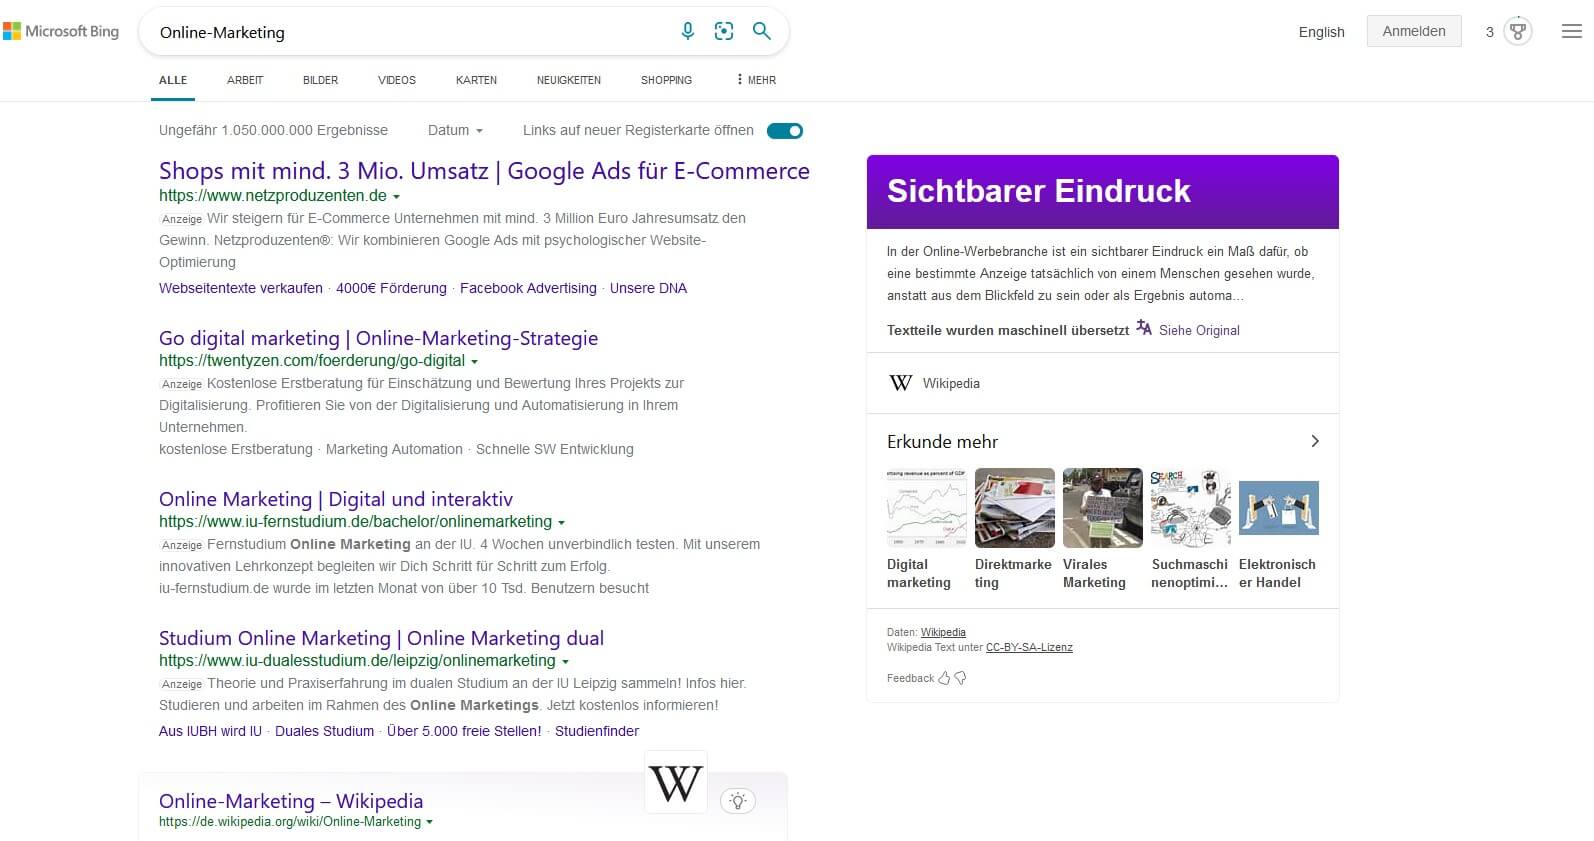The height and width of the screenshot is (841, 1594).
Task: Click Aus IUBH wird IU sitelink
Action: [210, 731]
